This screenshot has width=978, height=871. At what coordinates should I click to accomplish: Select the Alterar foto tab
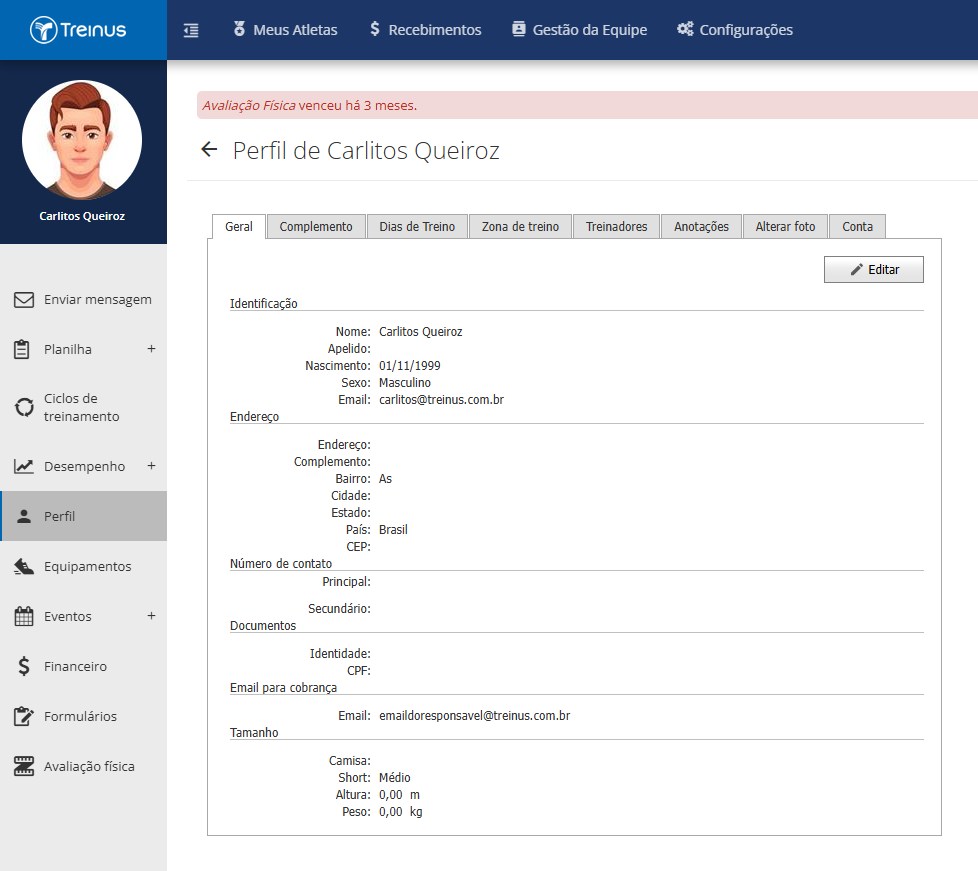click(x=785, y=226)
